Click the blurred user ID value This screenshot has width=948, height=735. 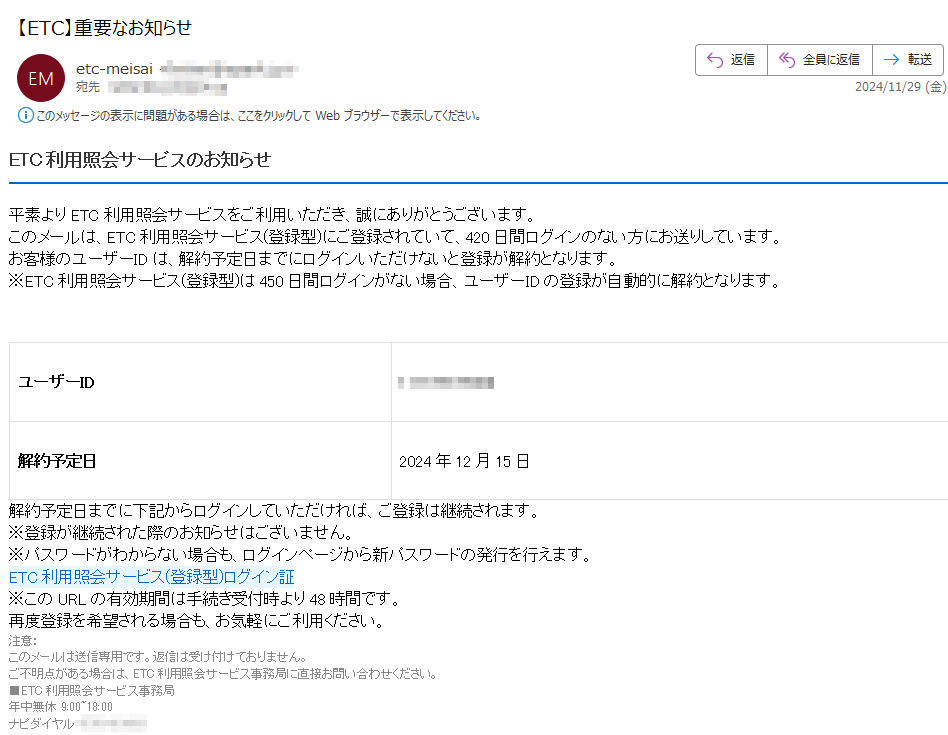(446, 382)
